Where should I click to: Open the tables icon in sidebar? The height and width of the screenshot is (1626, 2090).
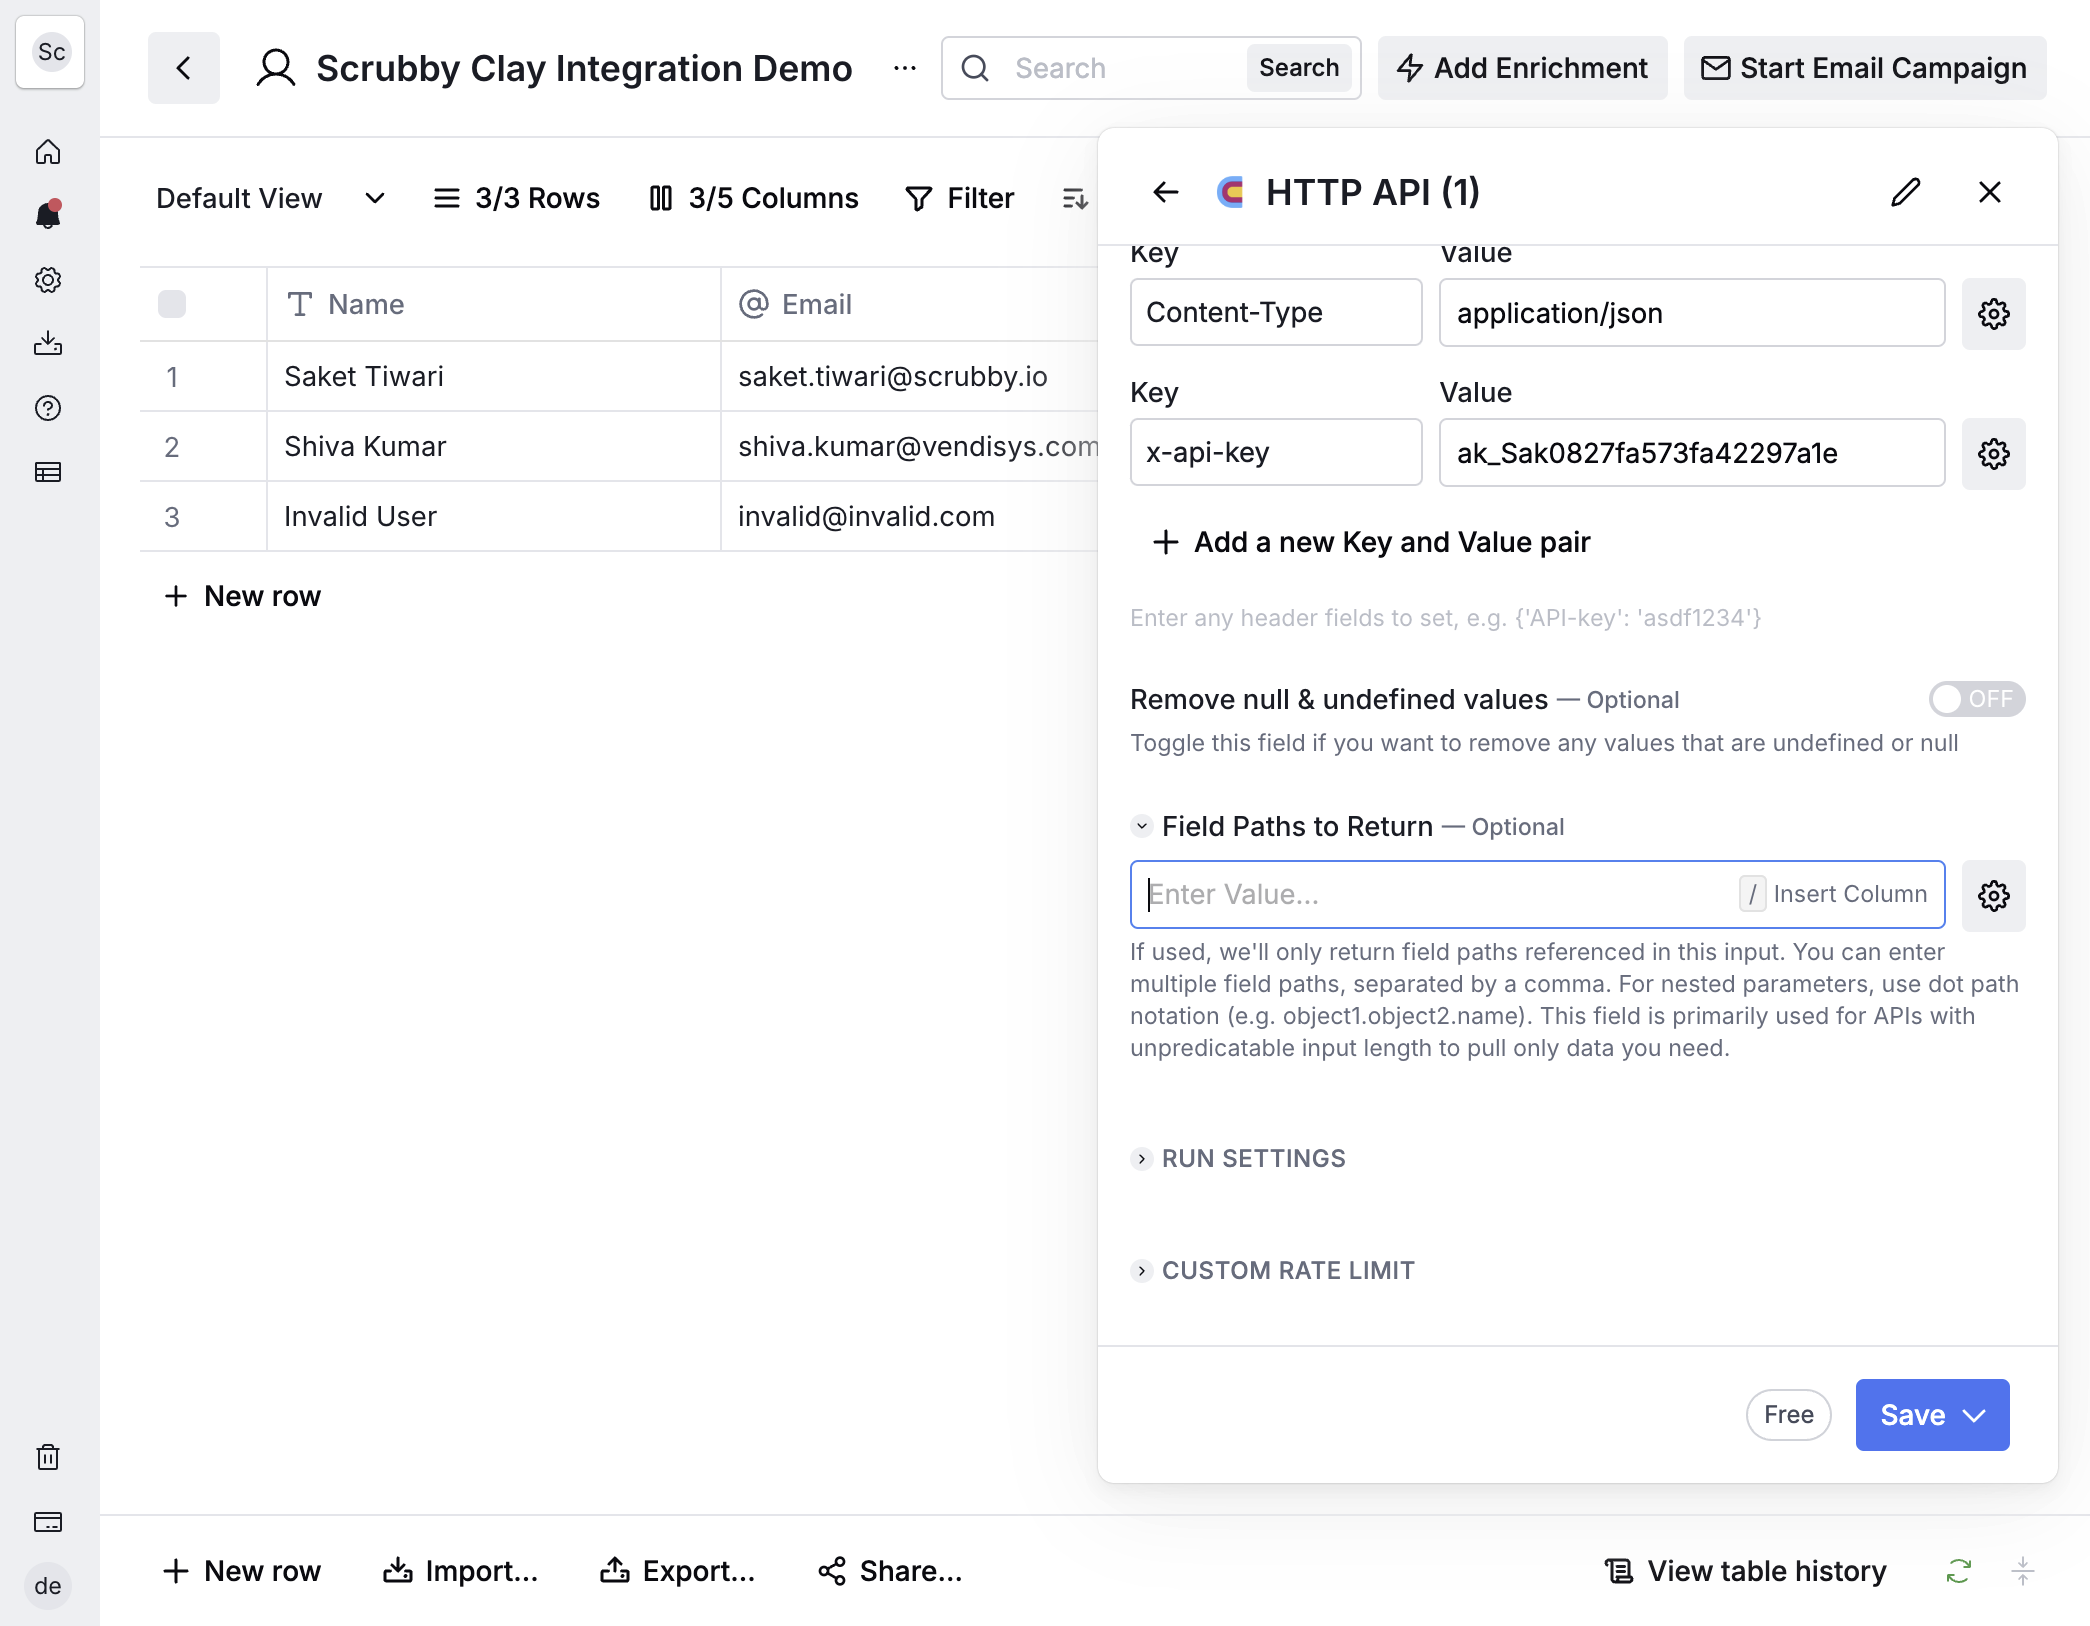[x=48, y=472]
